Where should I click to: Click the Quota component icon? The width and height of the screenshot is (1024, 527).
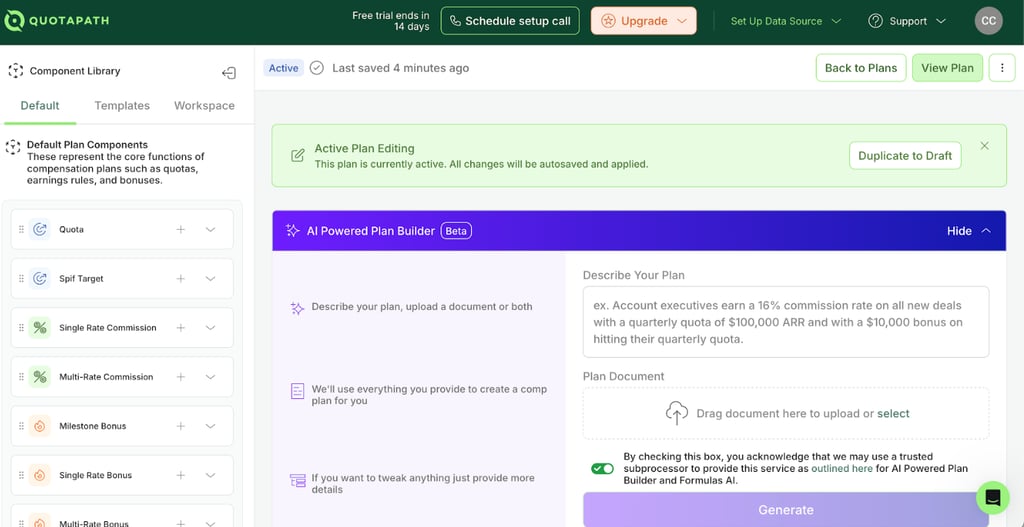40,229
